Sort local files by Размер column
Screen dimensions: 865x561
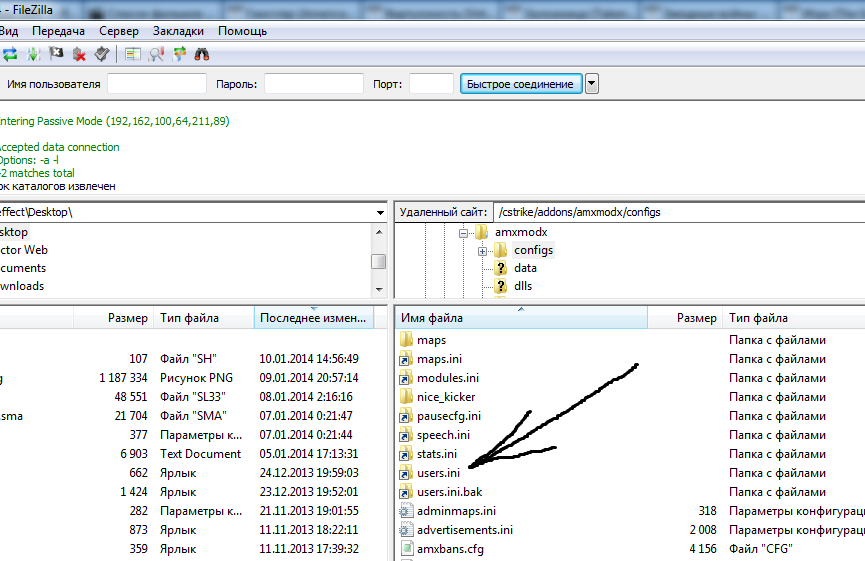114,318
